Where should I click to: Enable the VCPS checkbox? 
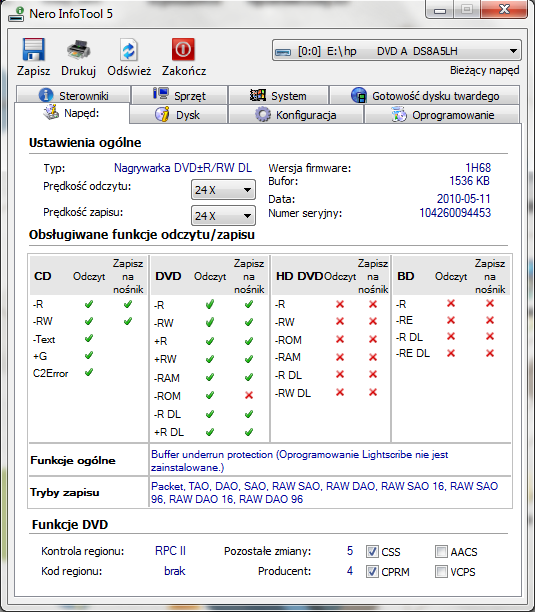point(441,572)
